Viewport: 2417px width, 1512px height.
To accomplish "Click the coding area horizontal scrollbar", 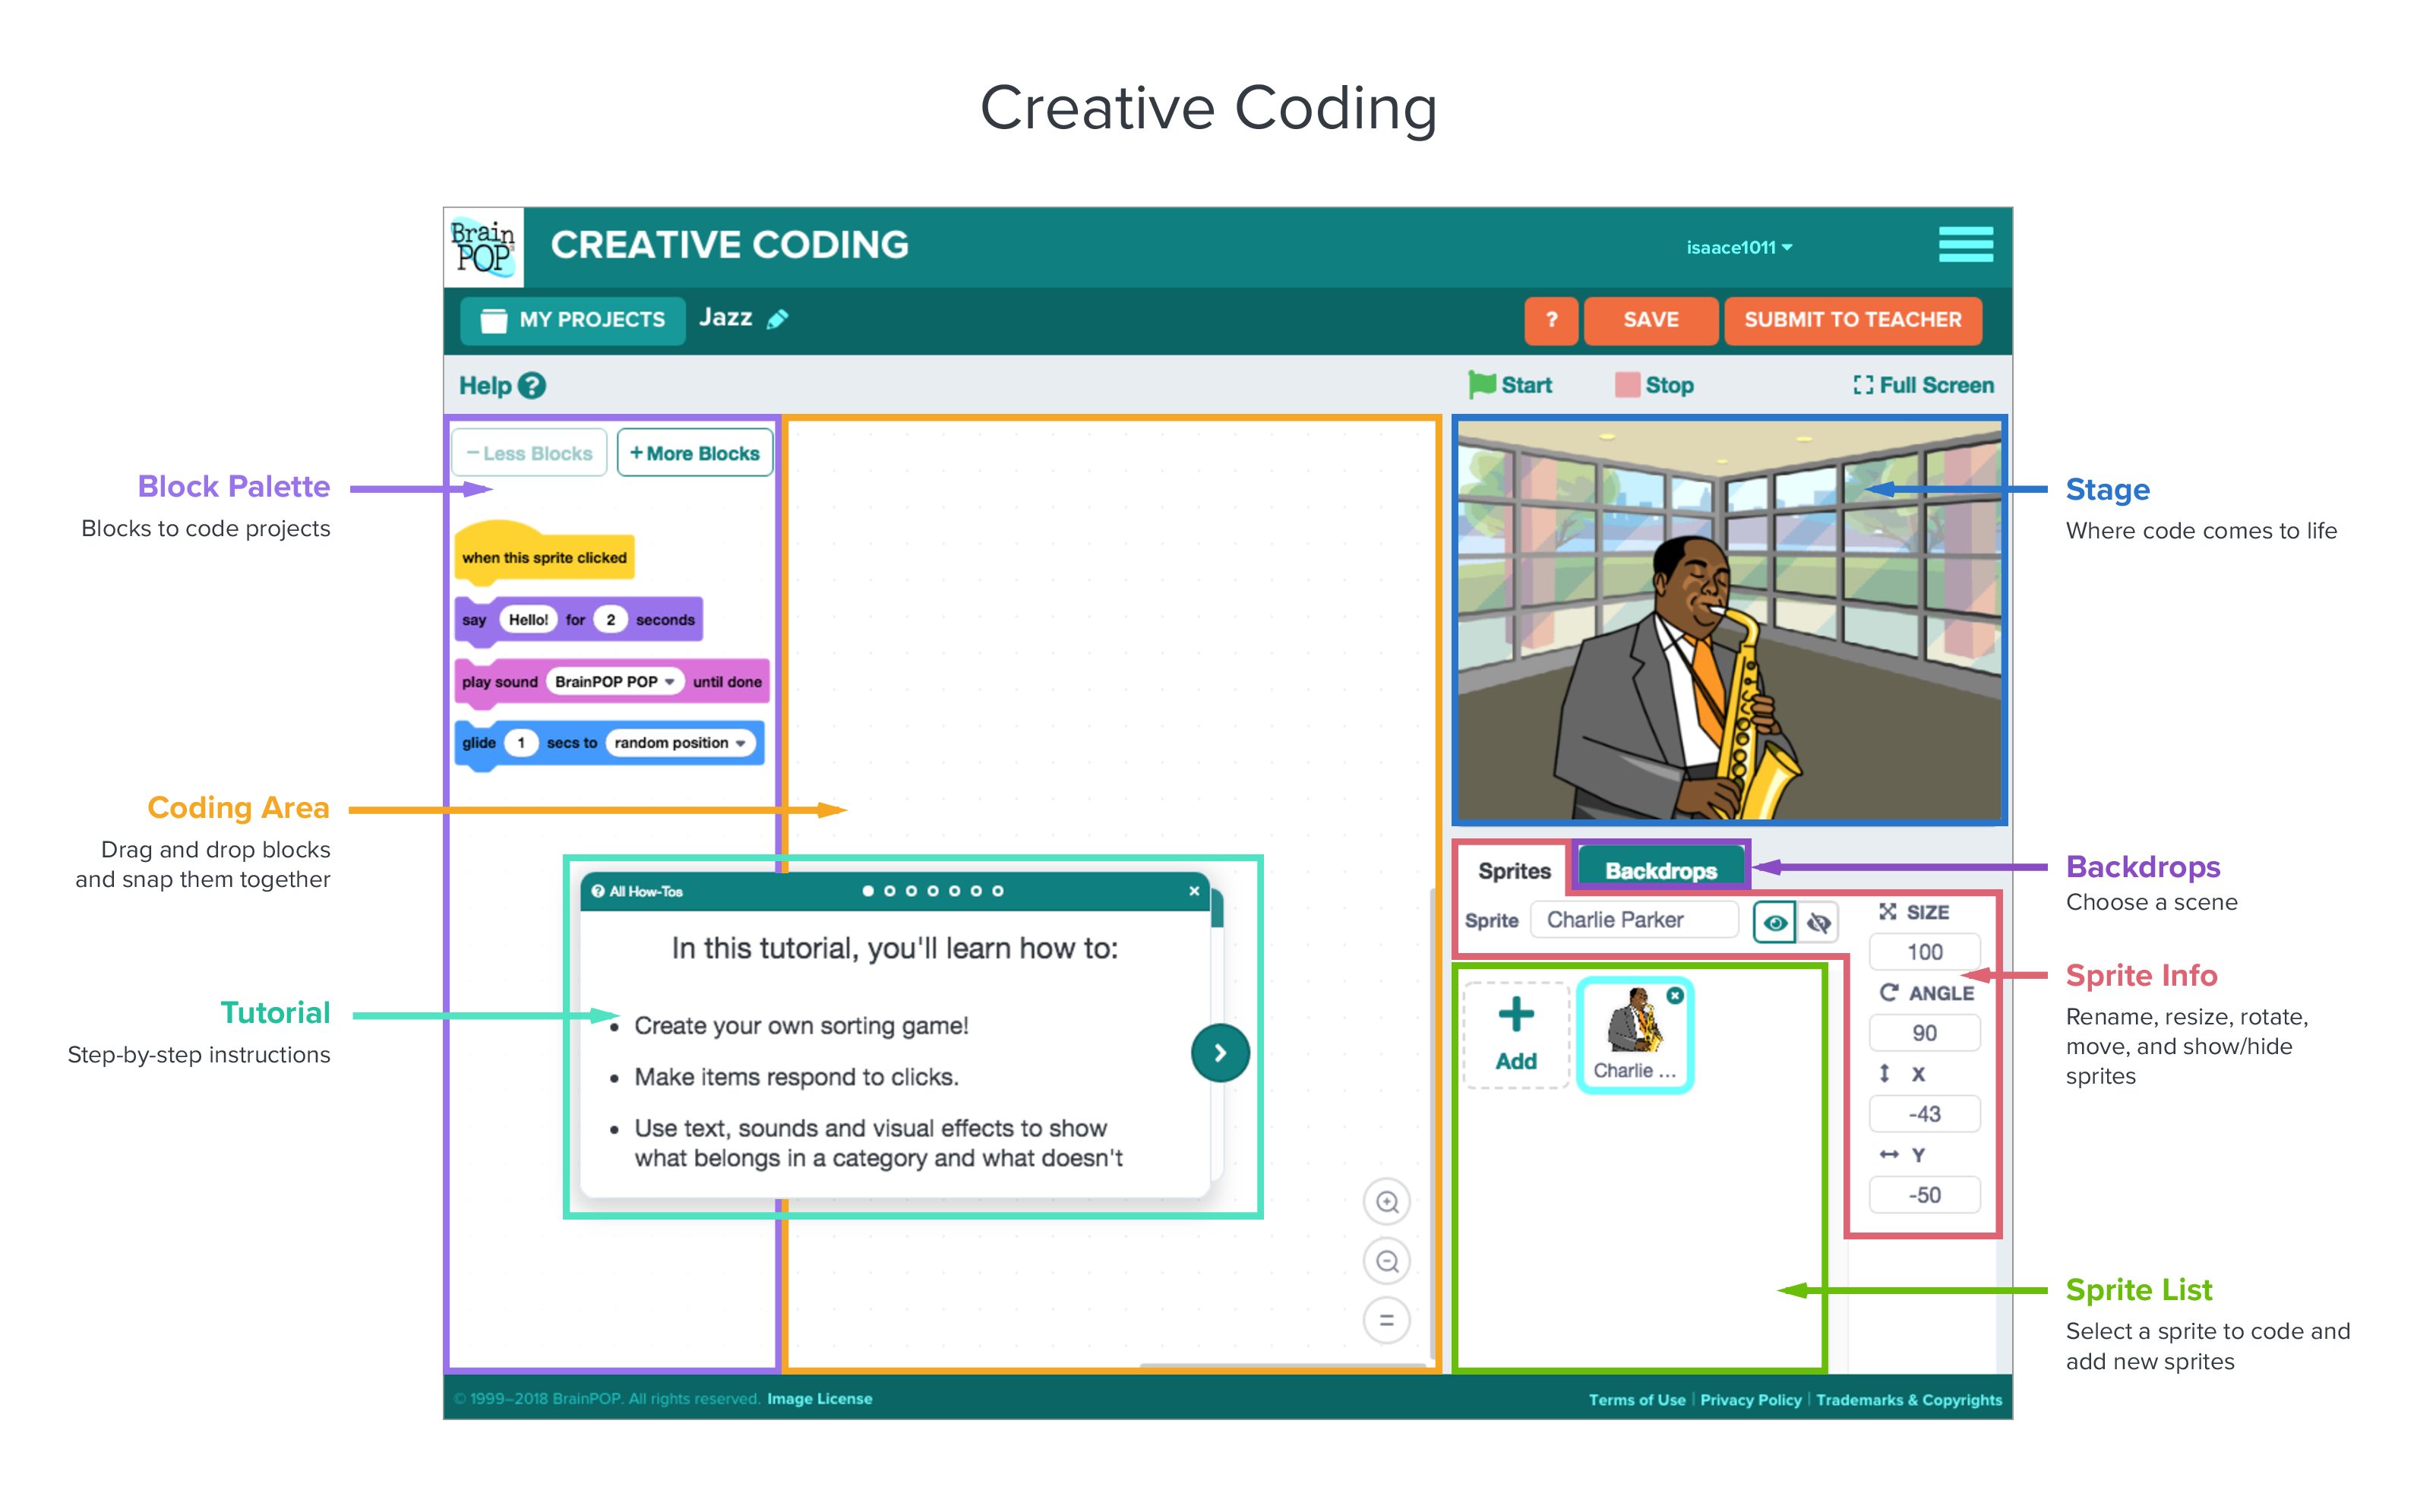I will coord(1283,1365).
